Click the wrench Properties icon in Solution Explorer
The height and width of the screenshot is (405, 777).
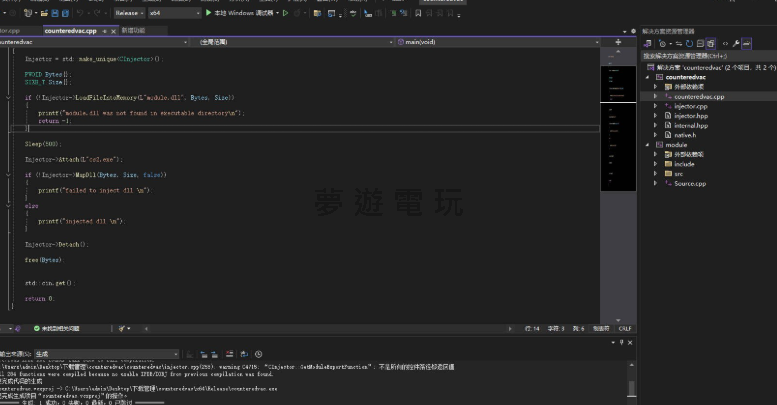[x=736, y=44]
